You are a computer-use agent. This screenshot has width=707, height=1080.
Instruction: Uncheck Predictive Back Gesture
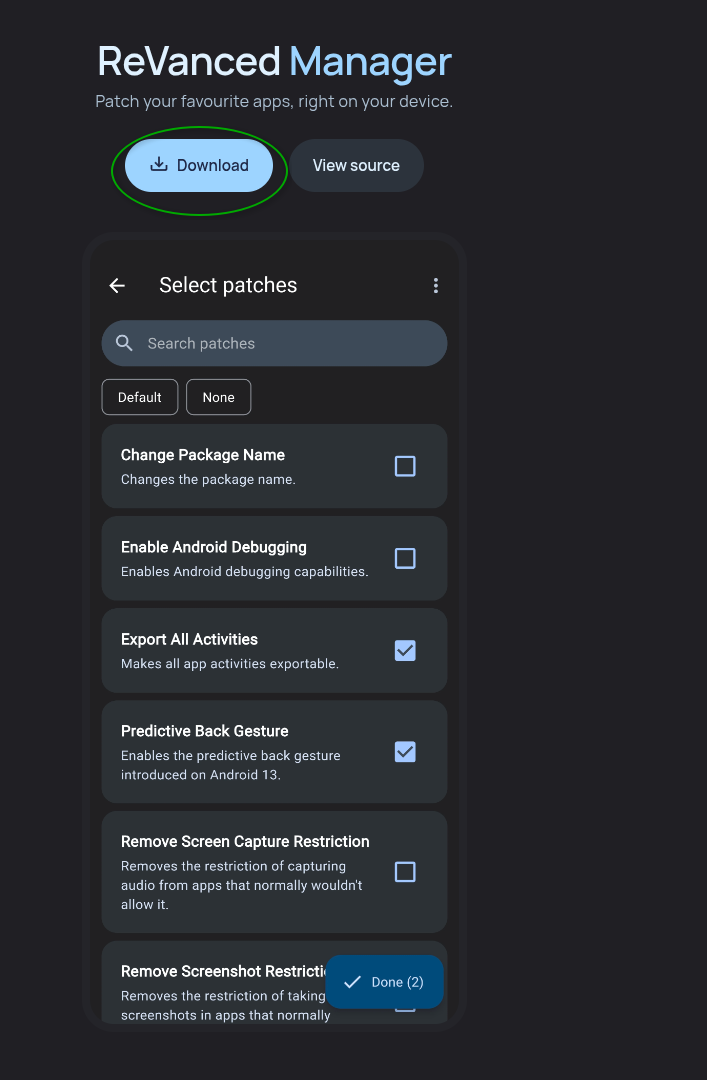point(405,751)
